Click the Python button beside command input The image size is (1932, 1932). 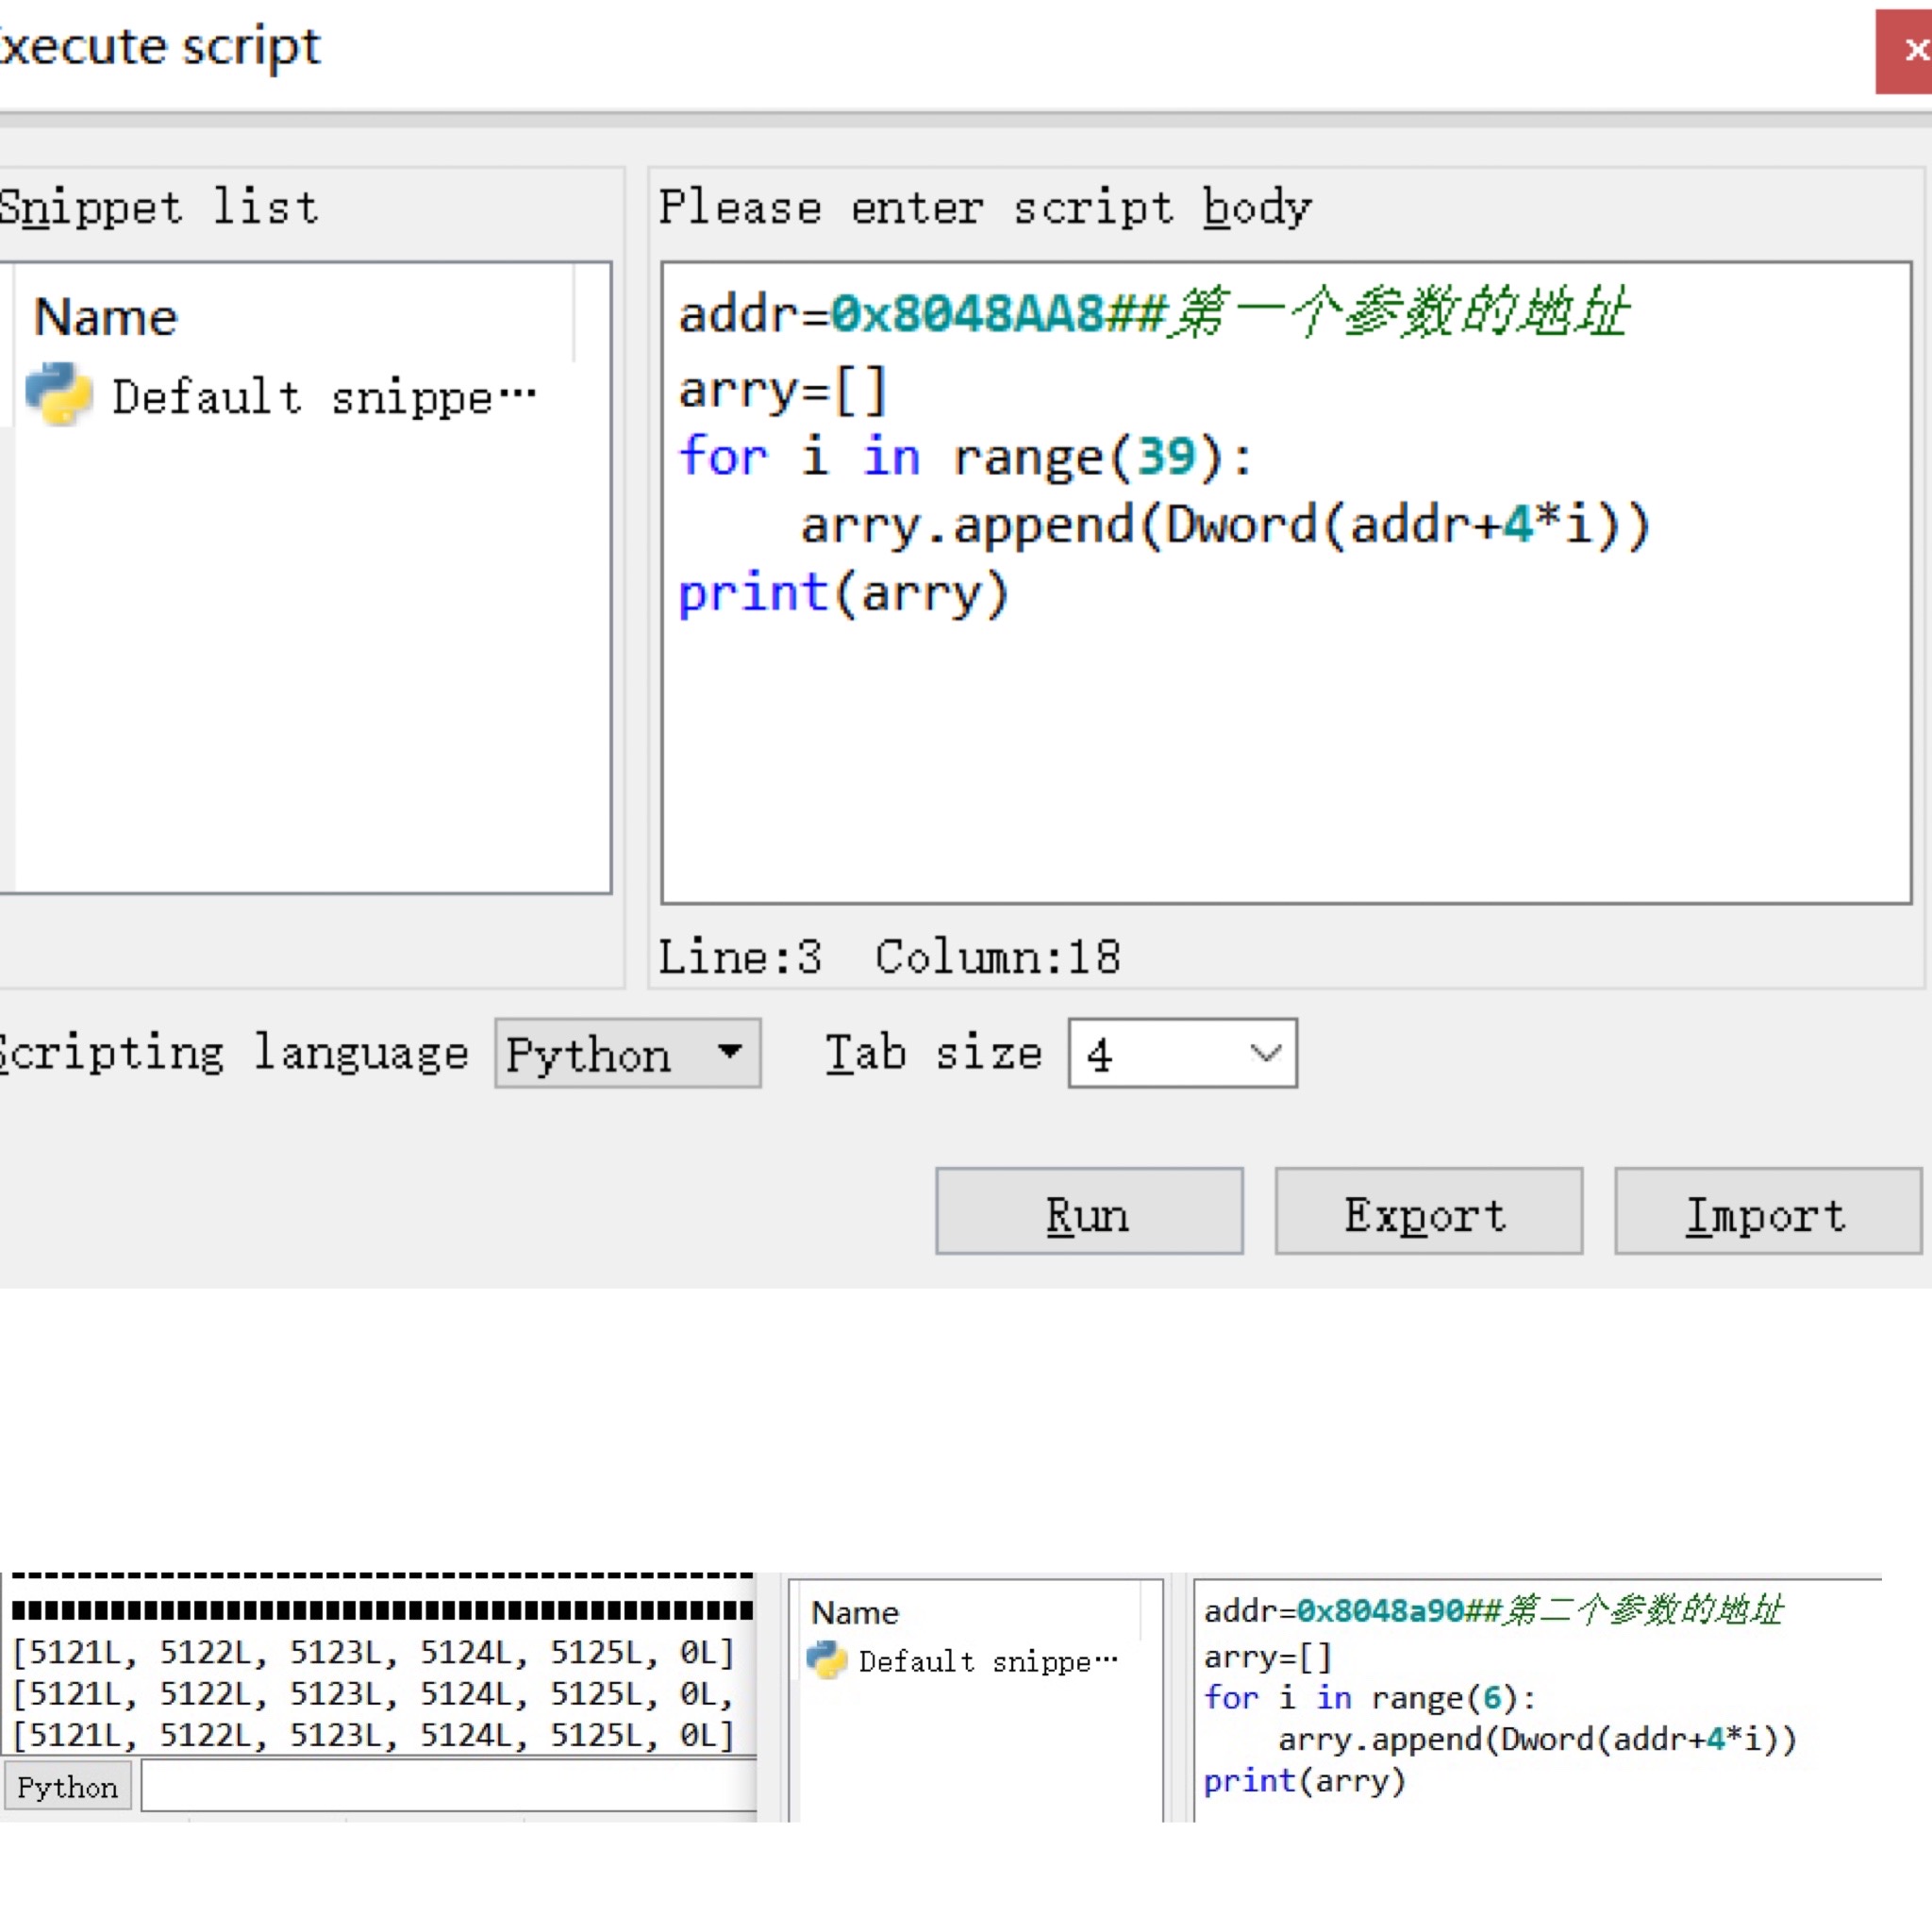[x=67, y=1787]
